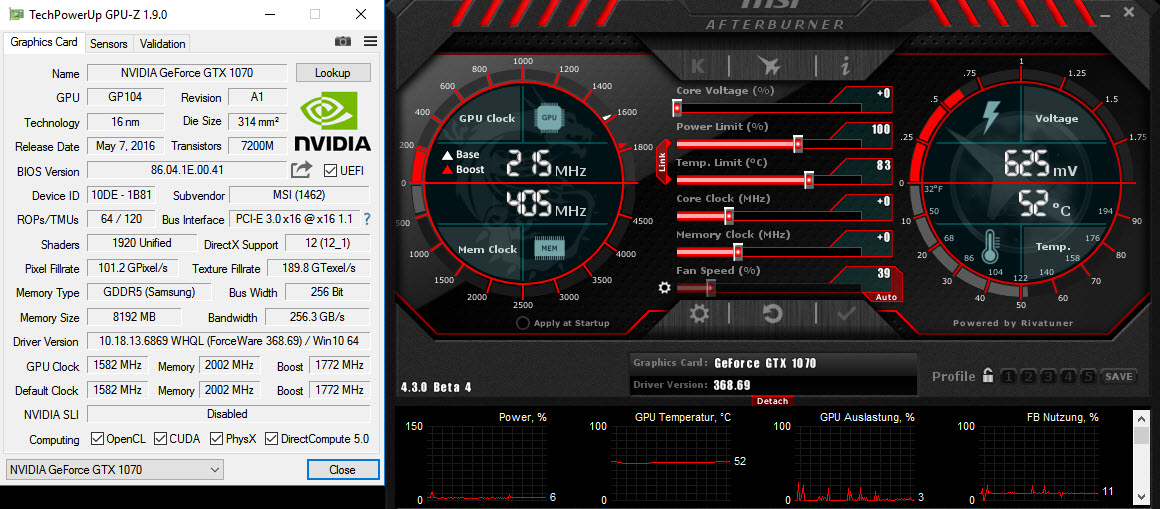
Task: Select profile slot 3
Action: click(1048, 377)
